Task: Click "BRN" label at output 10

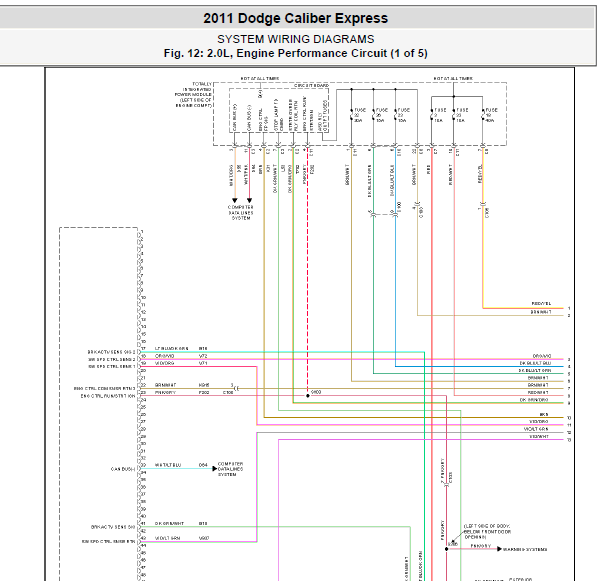Action: pos(544,414)
